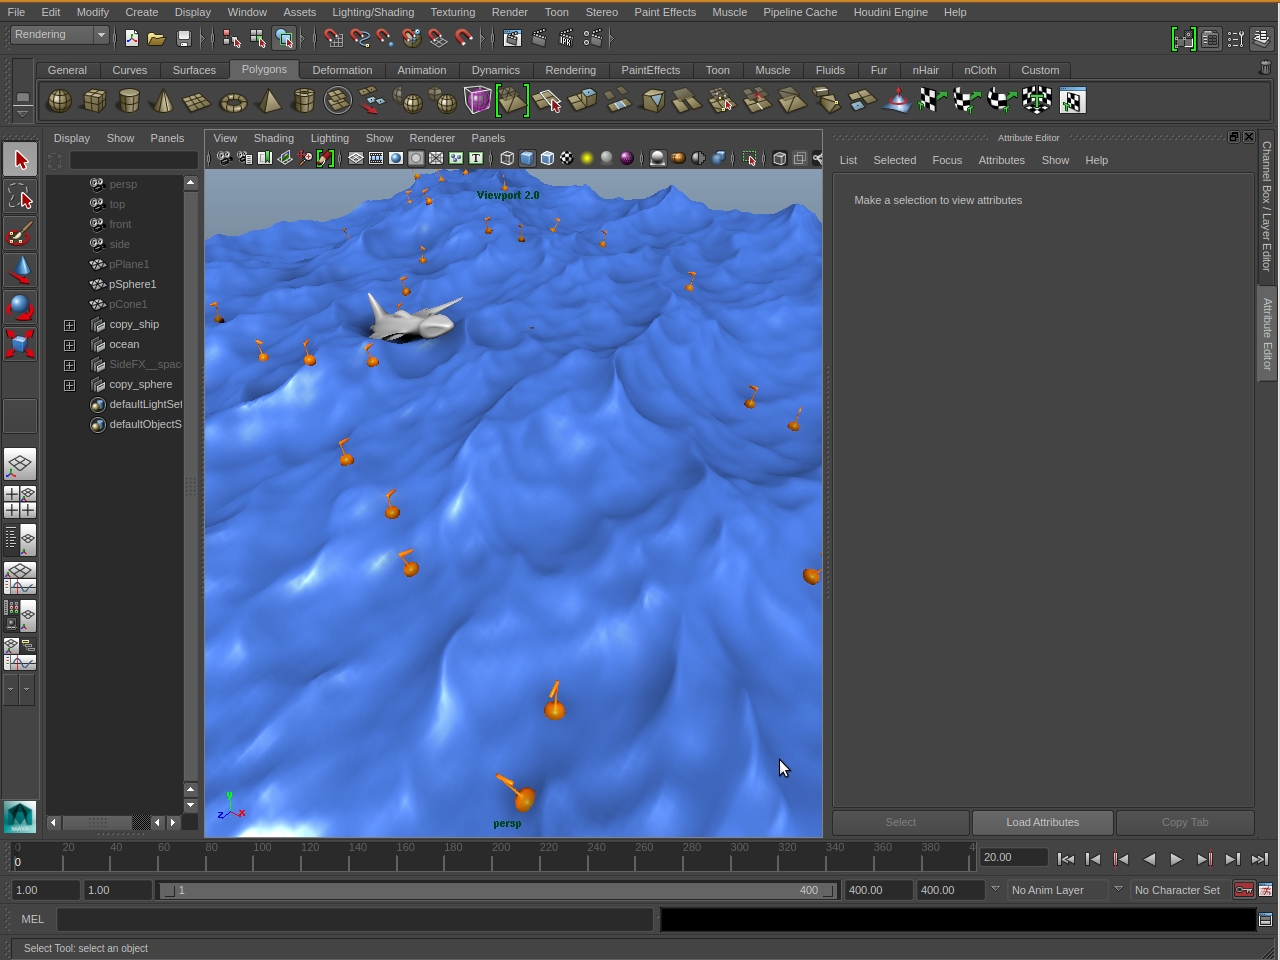Open the Rendering menu set dropdown

point(60,35)
